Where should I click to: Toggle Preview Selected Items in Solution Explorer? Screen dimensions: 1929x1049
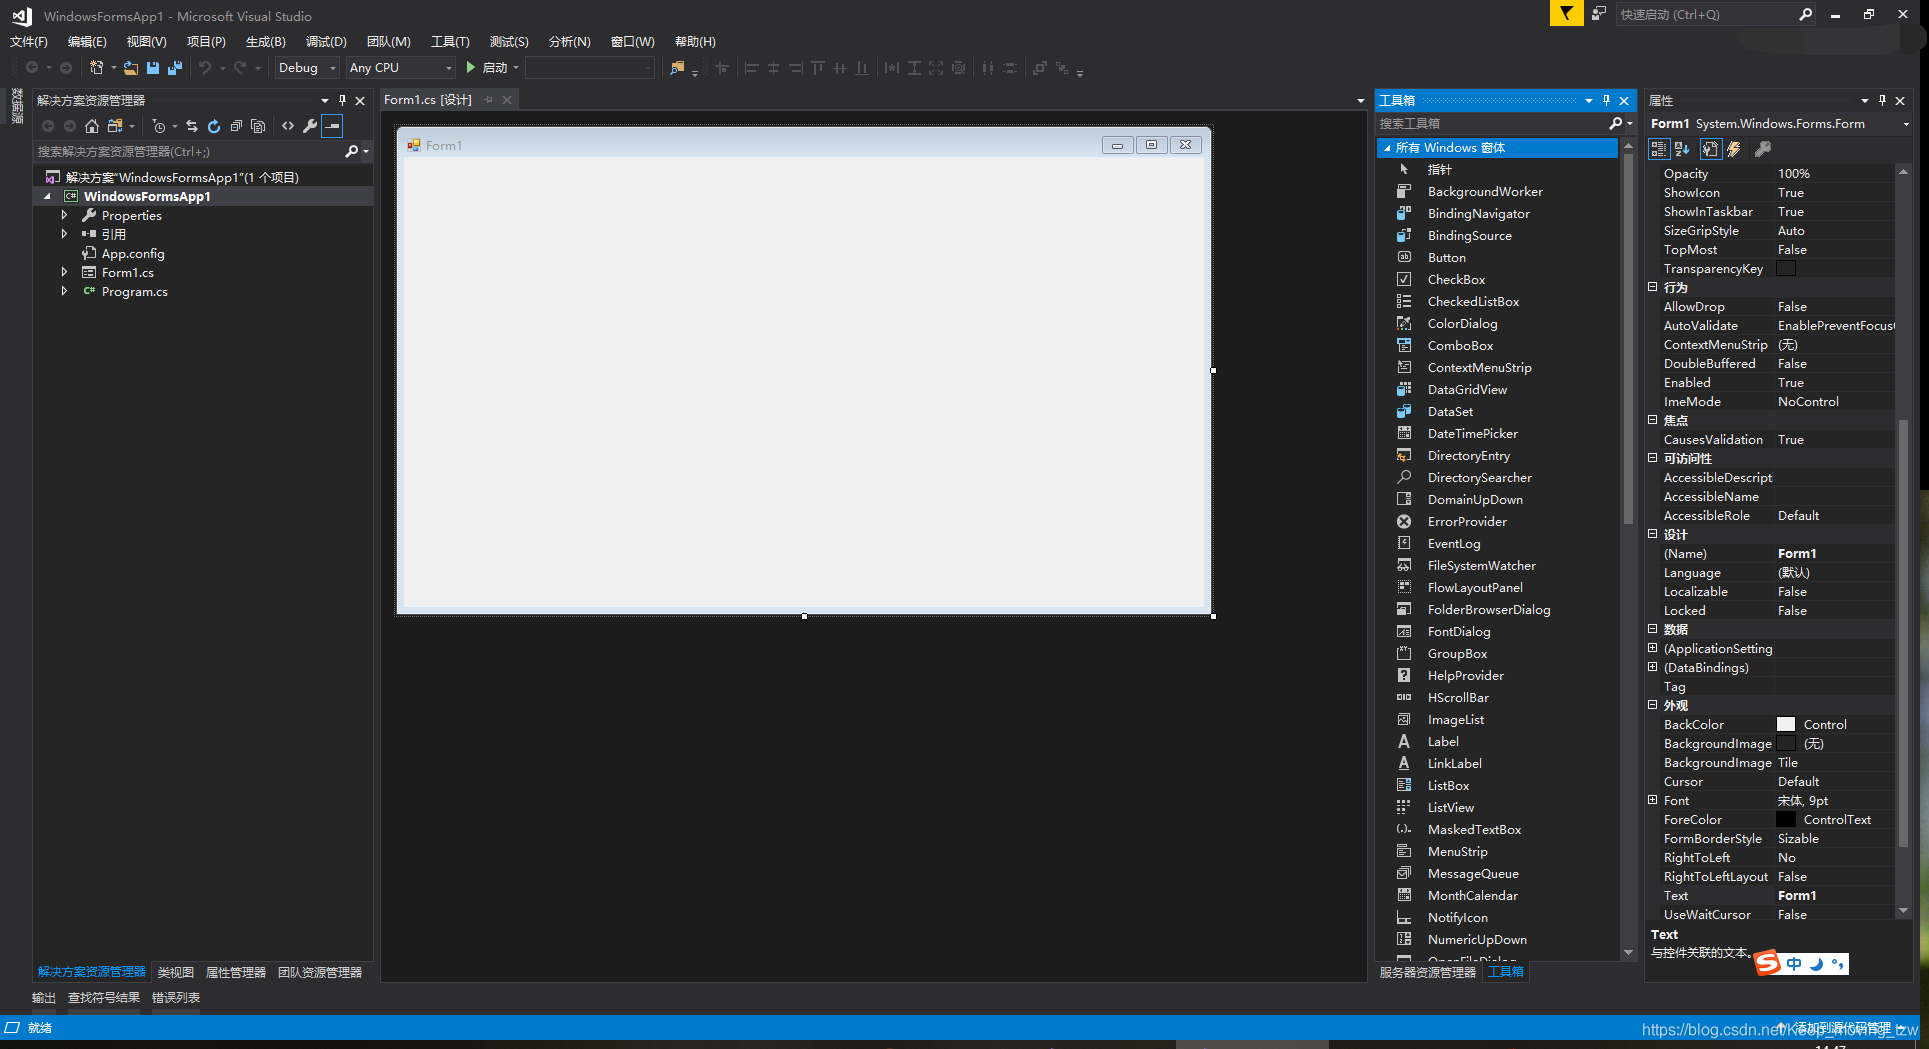point(332,126)
